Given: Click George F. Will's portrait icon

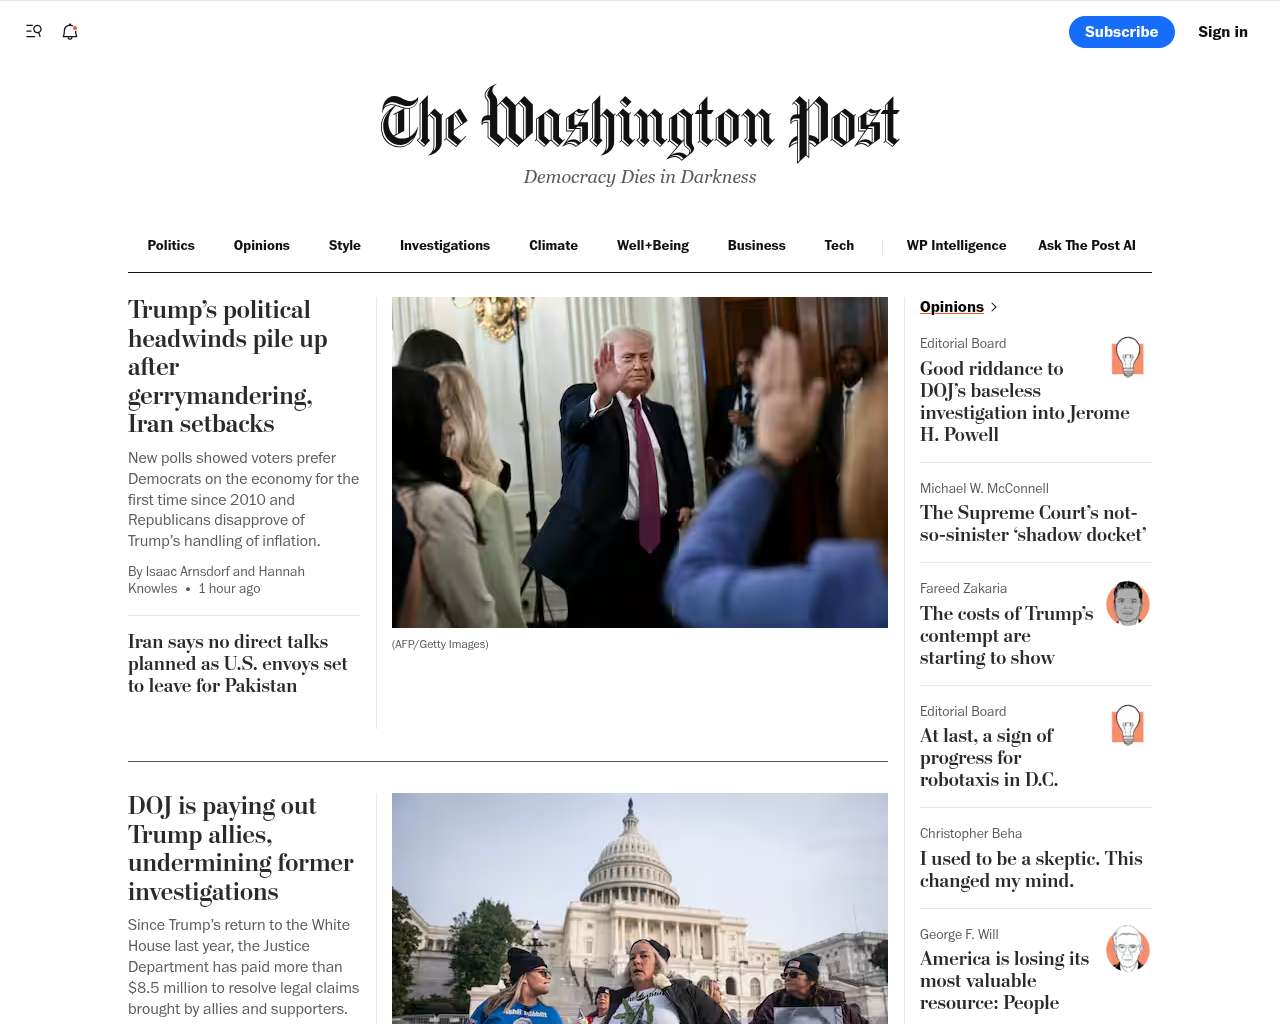Looking at the screenshot, I should [x=1128, y=949].
